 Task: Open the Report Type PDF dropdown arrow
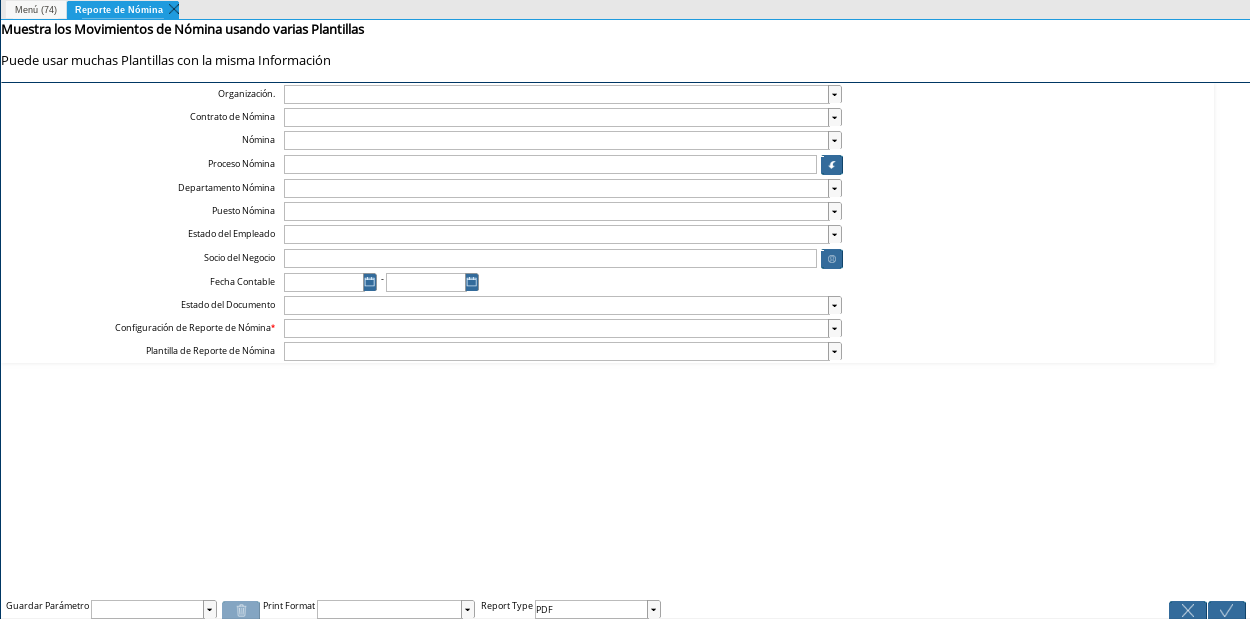(654, 610)
